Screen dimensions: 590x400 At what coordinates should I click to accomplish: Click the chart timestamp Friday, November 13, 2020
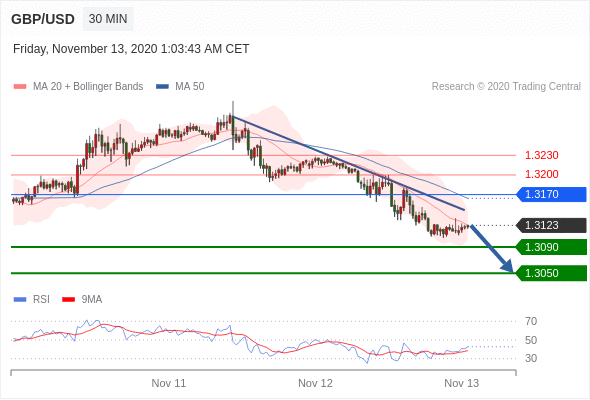click(x=131, y=49)
